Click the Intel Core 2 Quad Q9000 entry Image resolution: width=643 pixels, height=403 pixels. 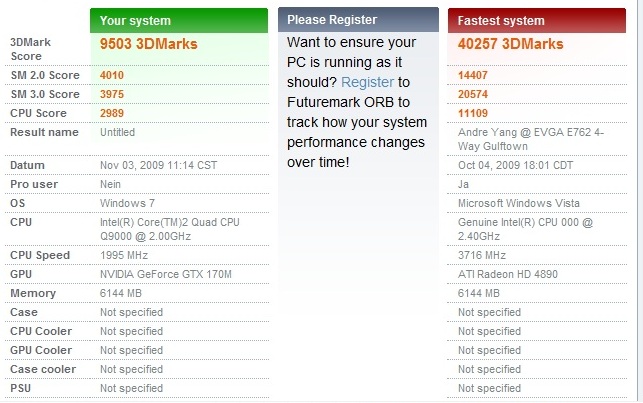pos(168,229)
